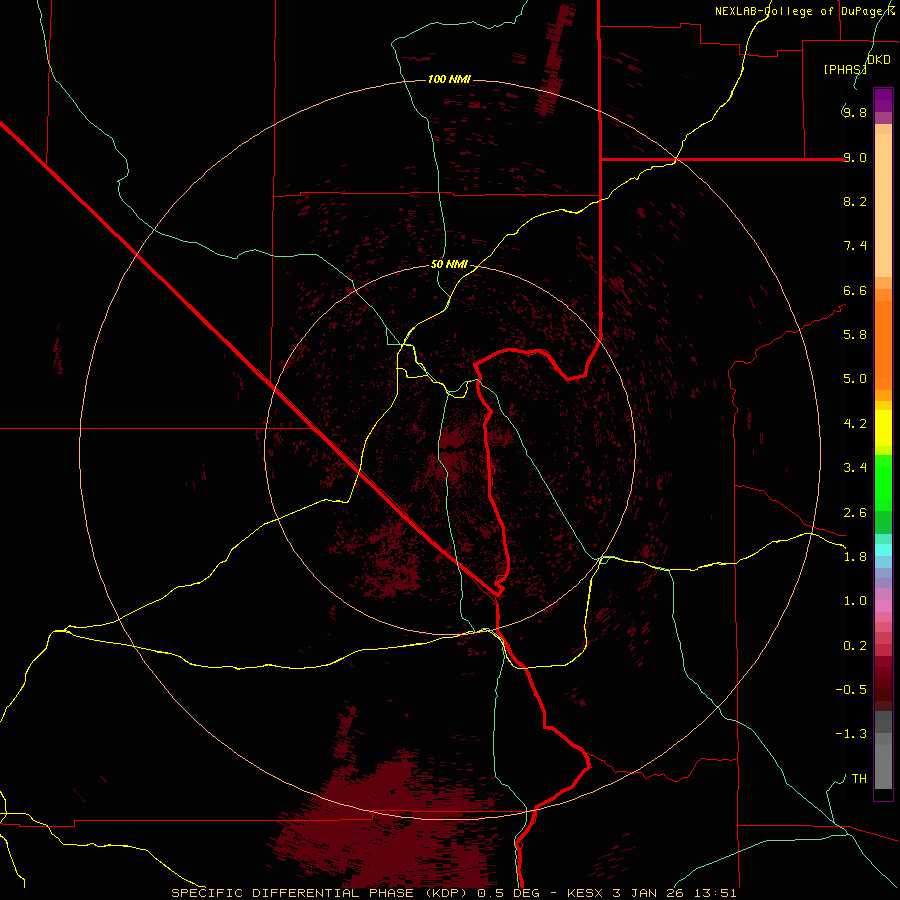Image resolution: width=900 pixels, height=900 pixels.
Task: Click the 5.0 legend value
Action: coord(855,379)
